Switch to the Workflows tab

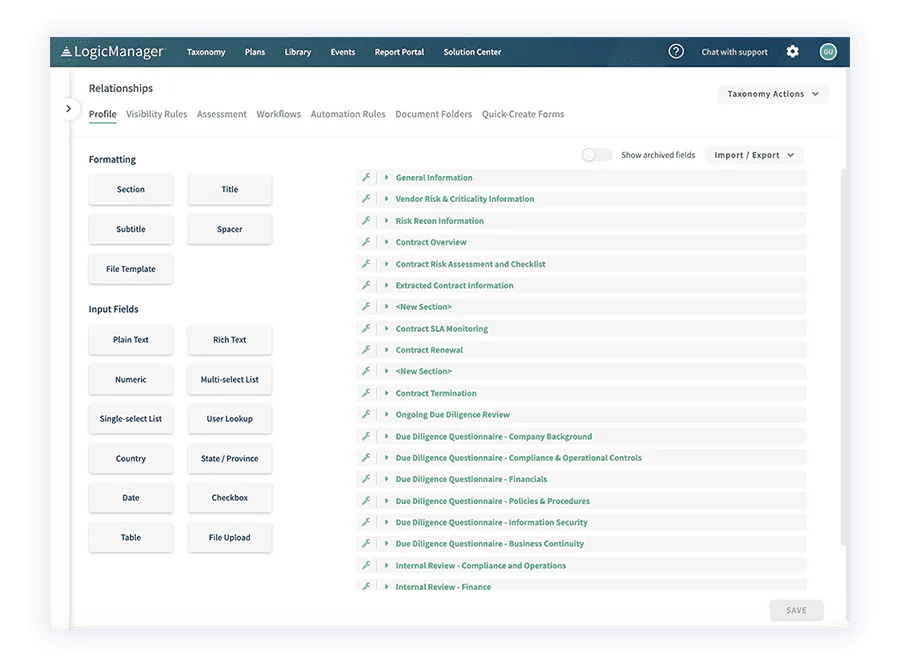[x=278, y=114]
